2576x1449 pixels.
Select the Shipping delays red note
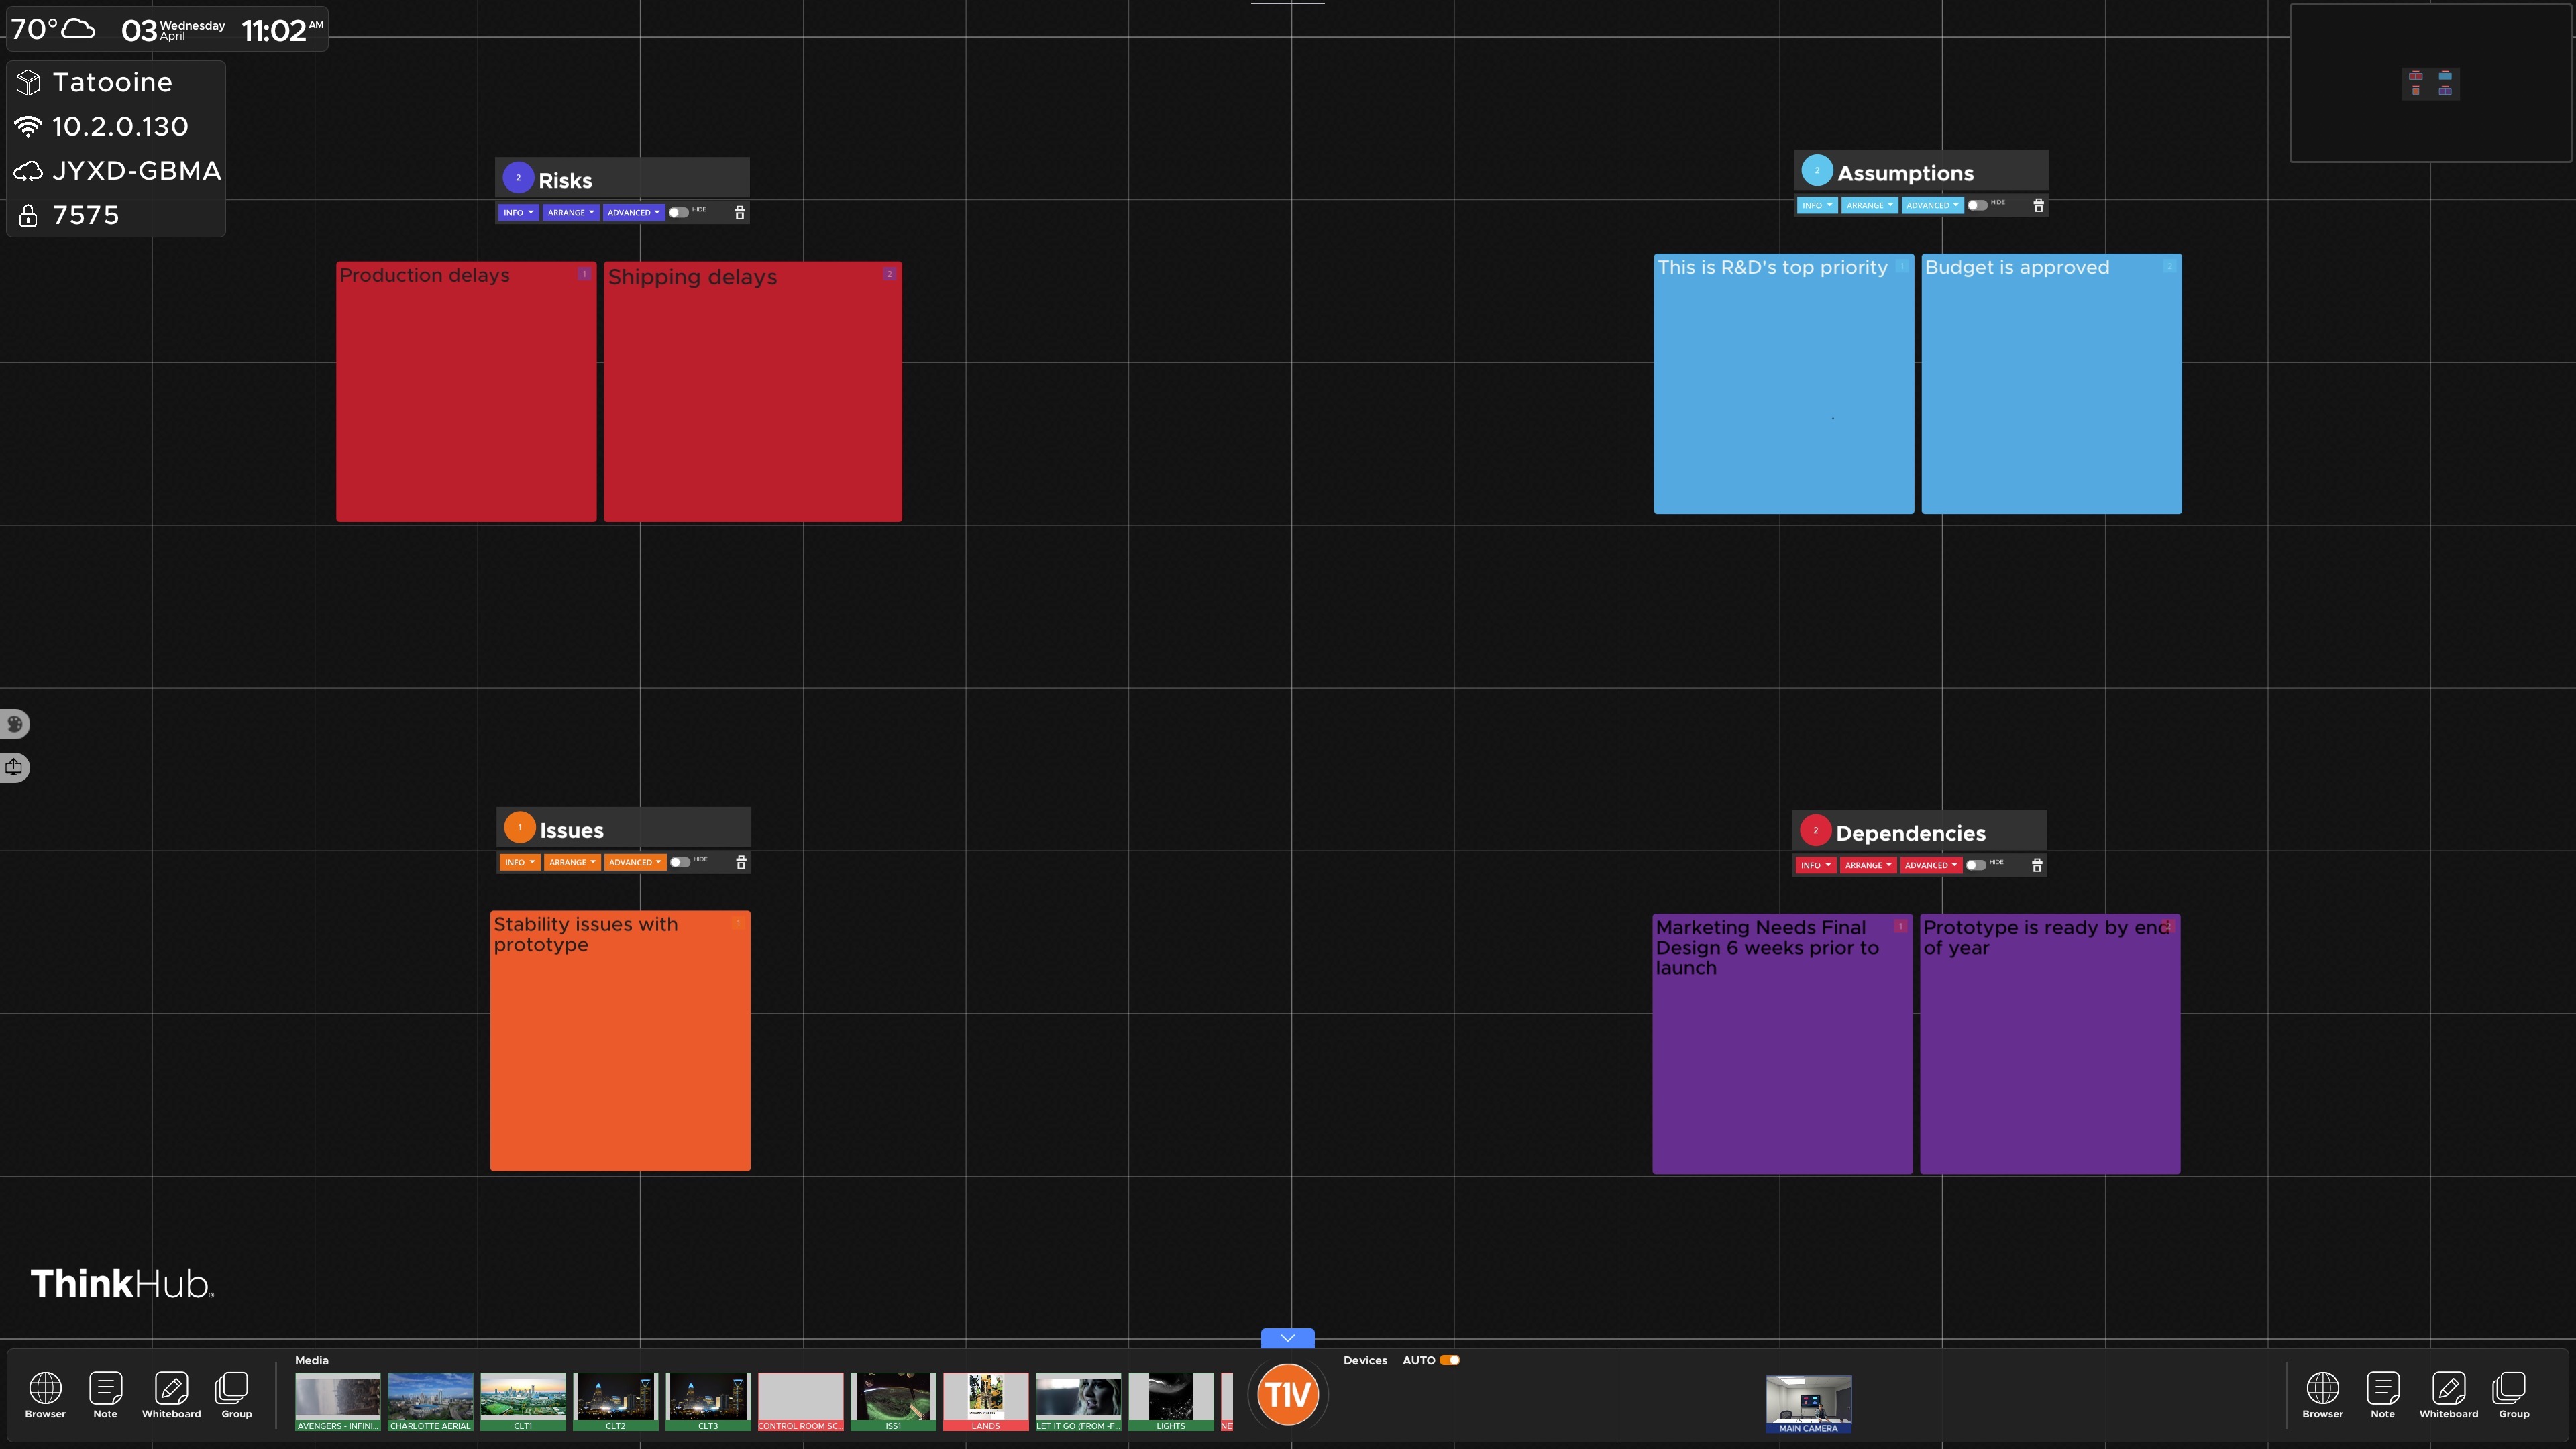[x=752, y=400]
